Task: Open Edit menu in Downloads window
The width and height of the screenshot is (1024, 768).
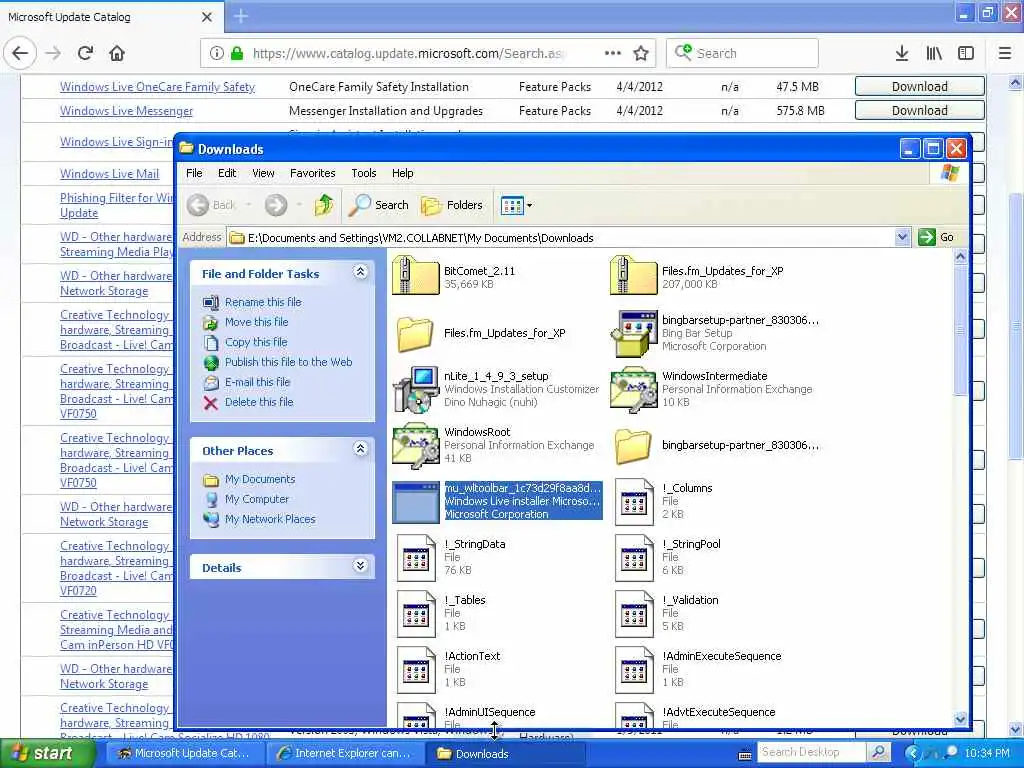Action: (227, 173)
